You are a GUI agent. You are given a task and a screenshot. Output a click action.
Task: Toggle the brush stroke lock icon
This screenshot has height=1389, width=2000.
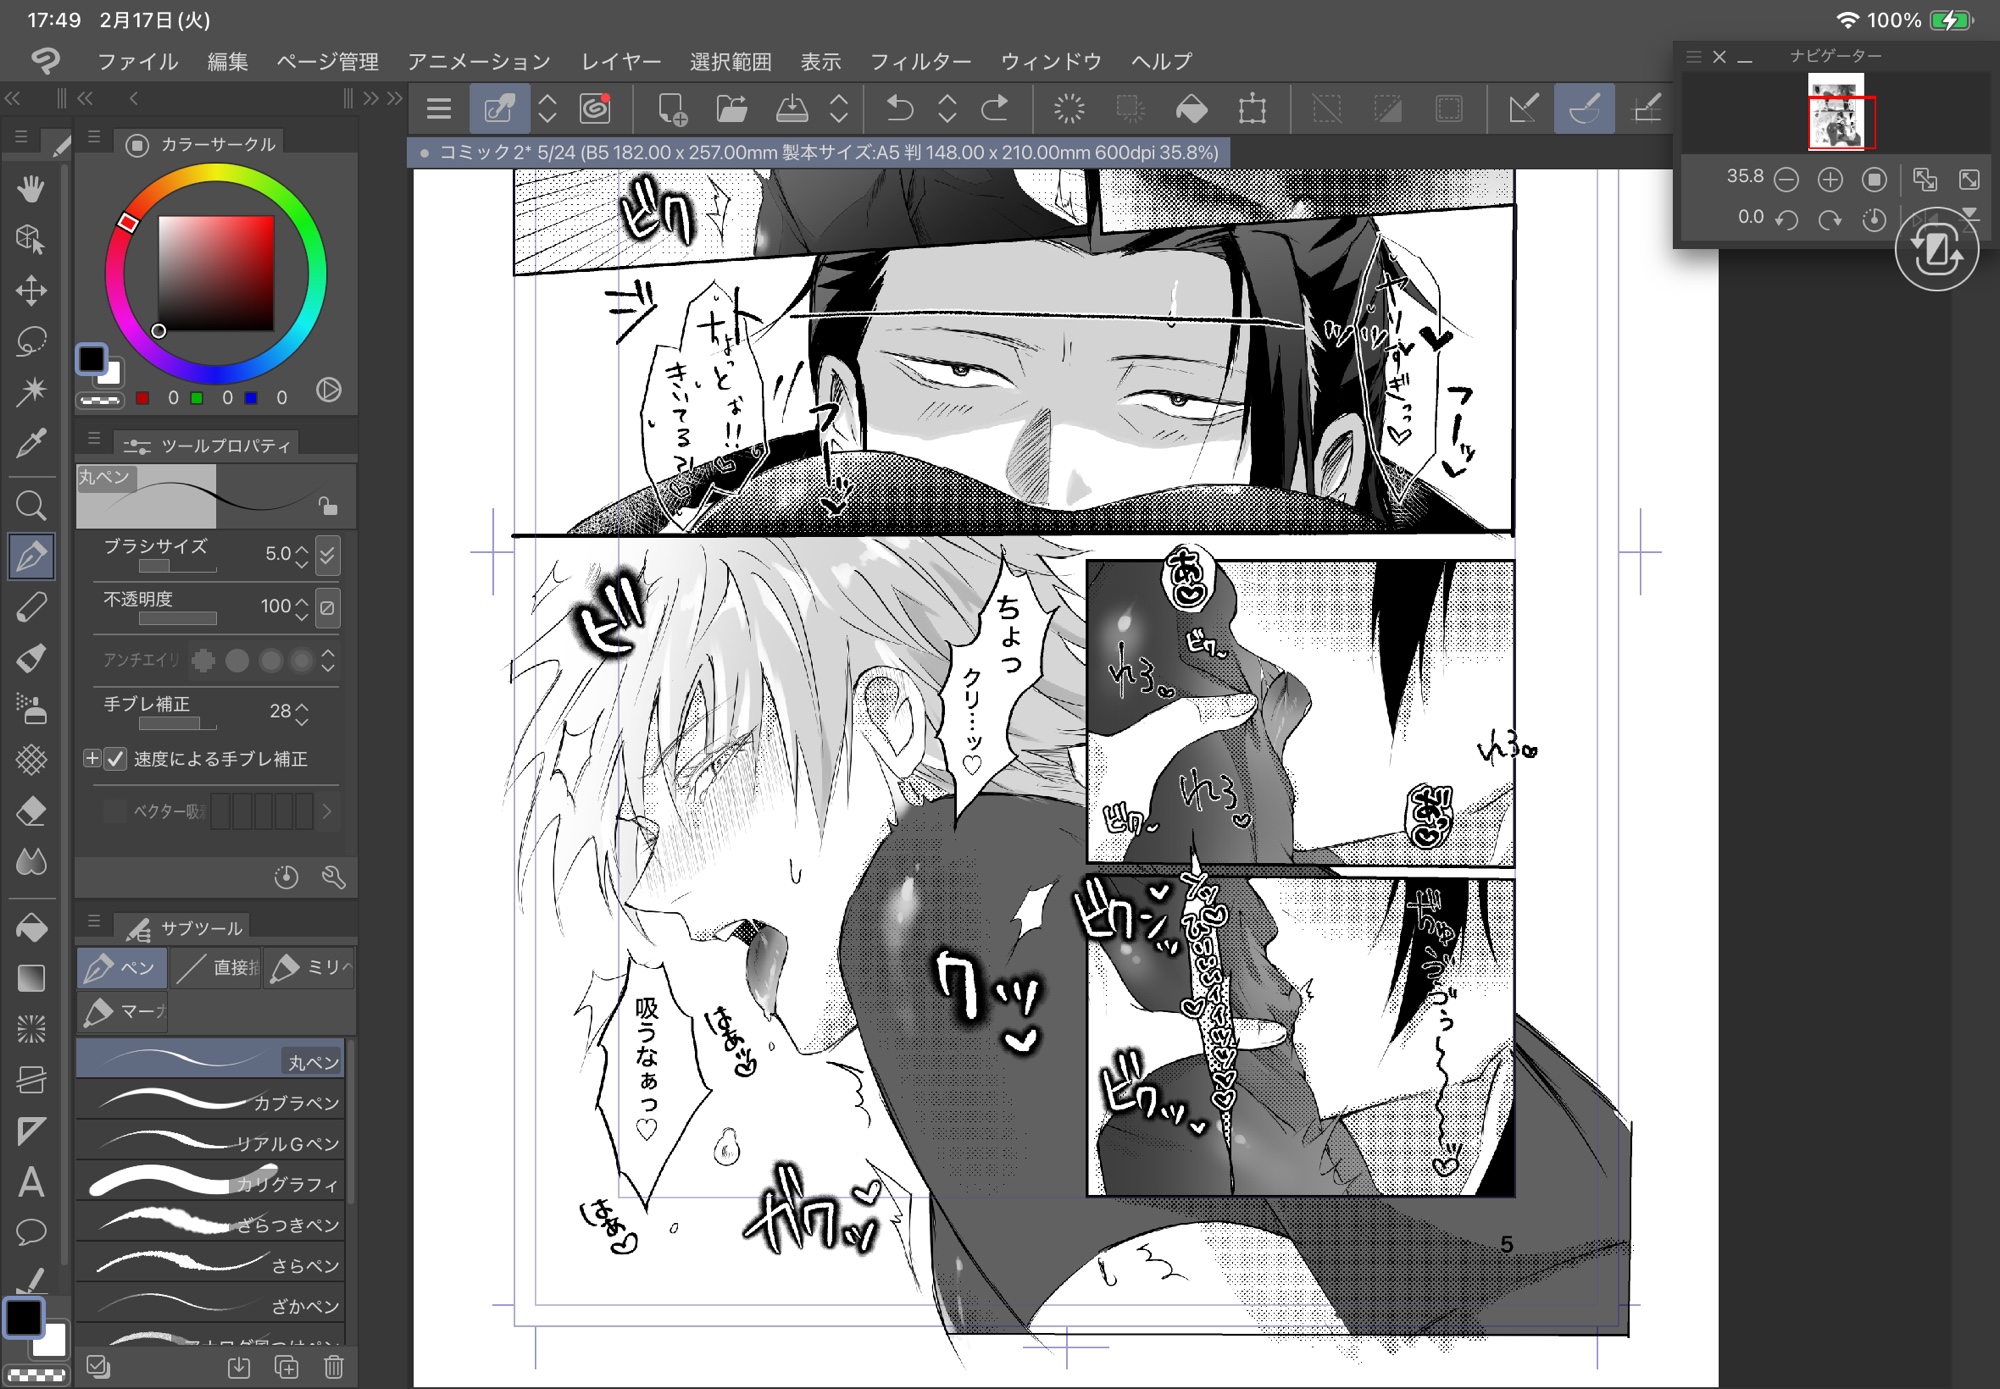327,504
